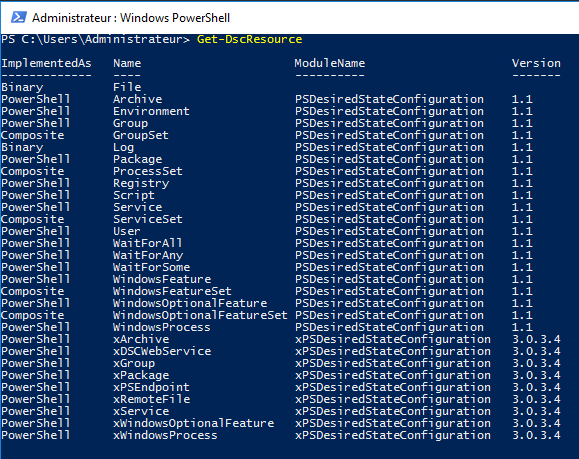Select the resource name xPackage
The height and width of the screenshot is (459, 579).
point(141,375)
